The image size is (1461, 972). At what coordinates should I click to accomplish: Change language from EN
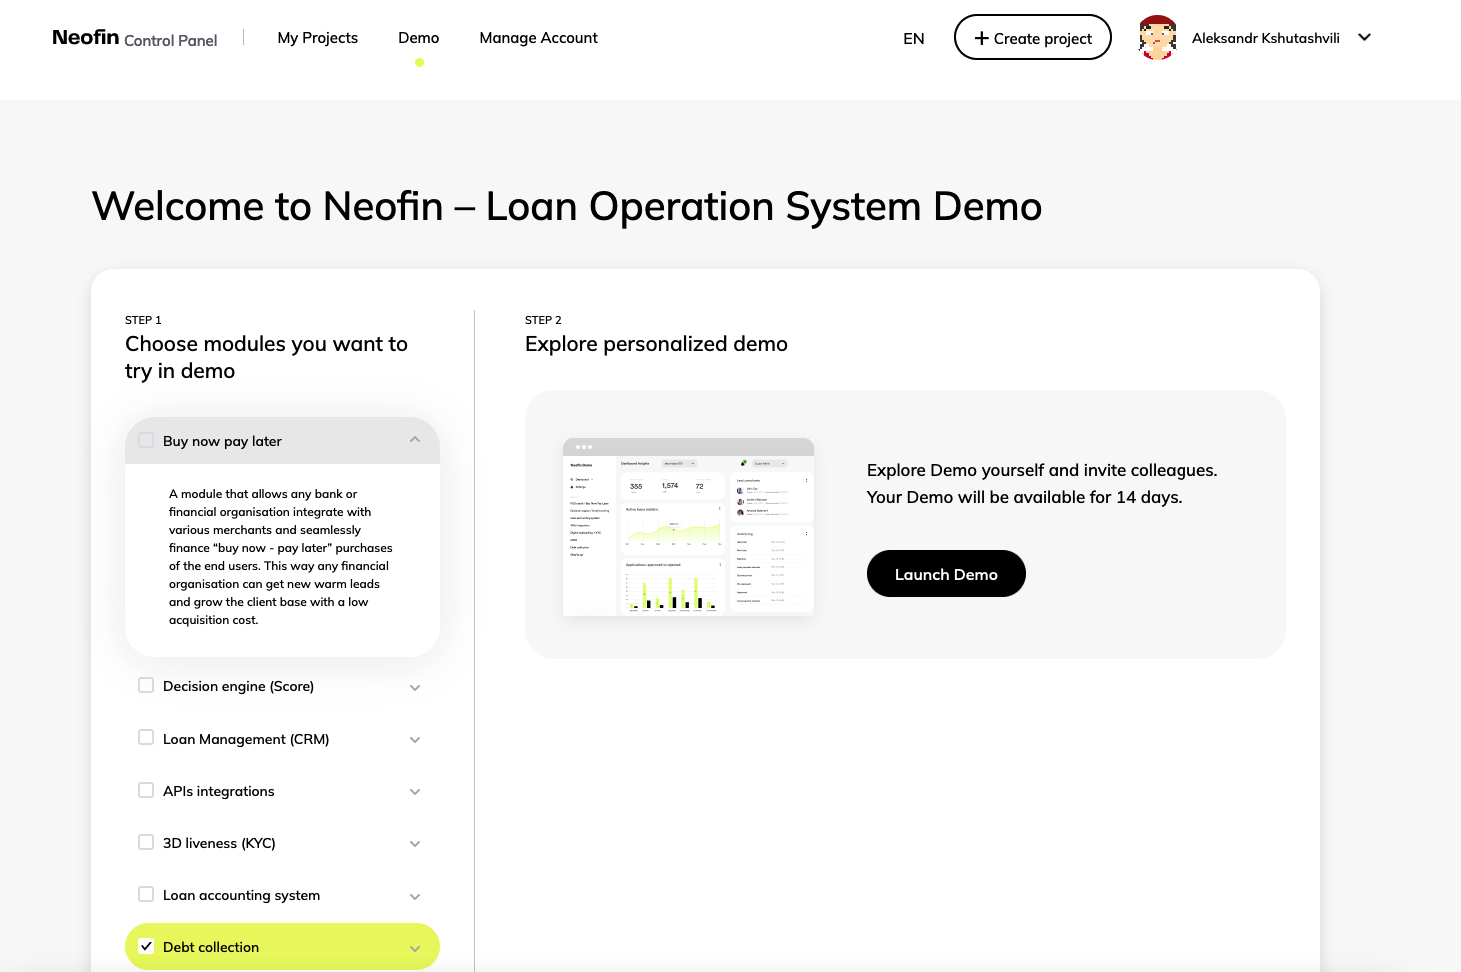coord(914,38)
